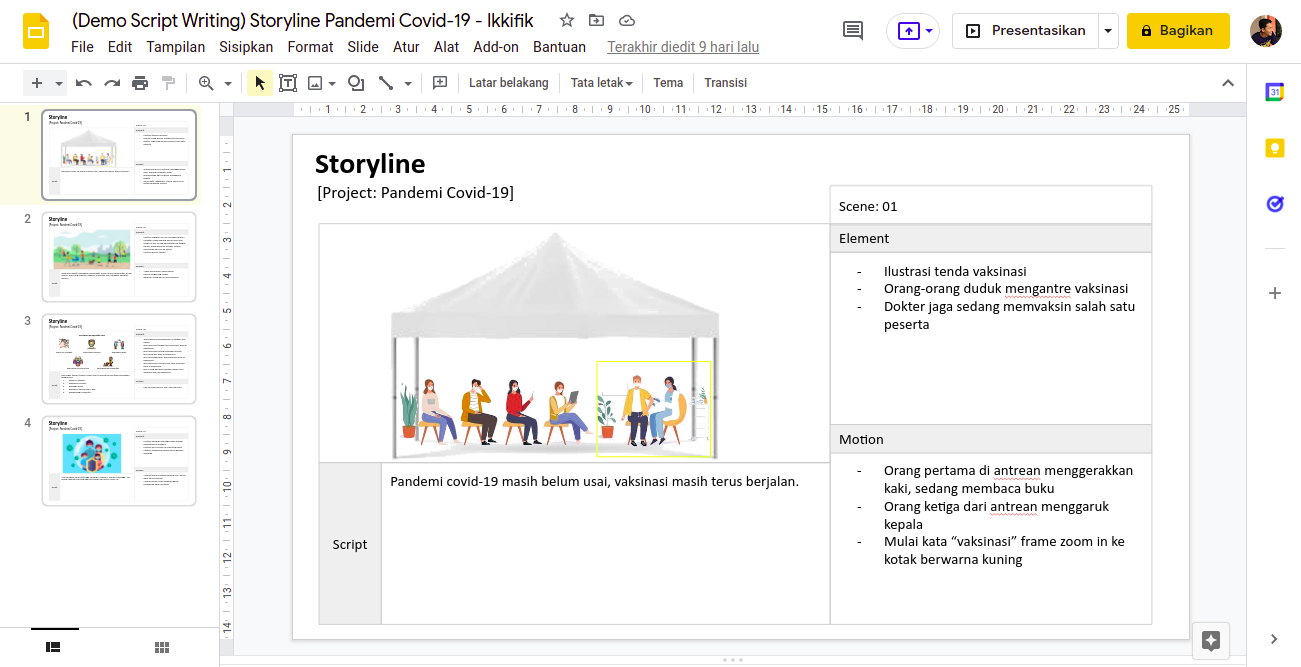Star this presentation

(x=567, y=20)
